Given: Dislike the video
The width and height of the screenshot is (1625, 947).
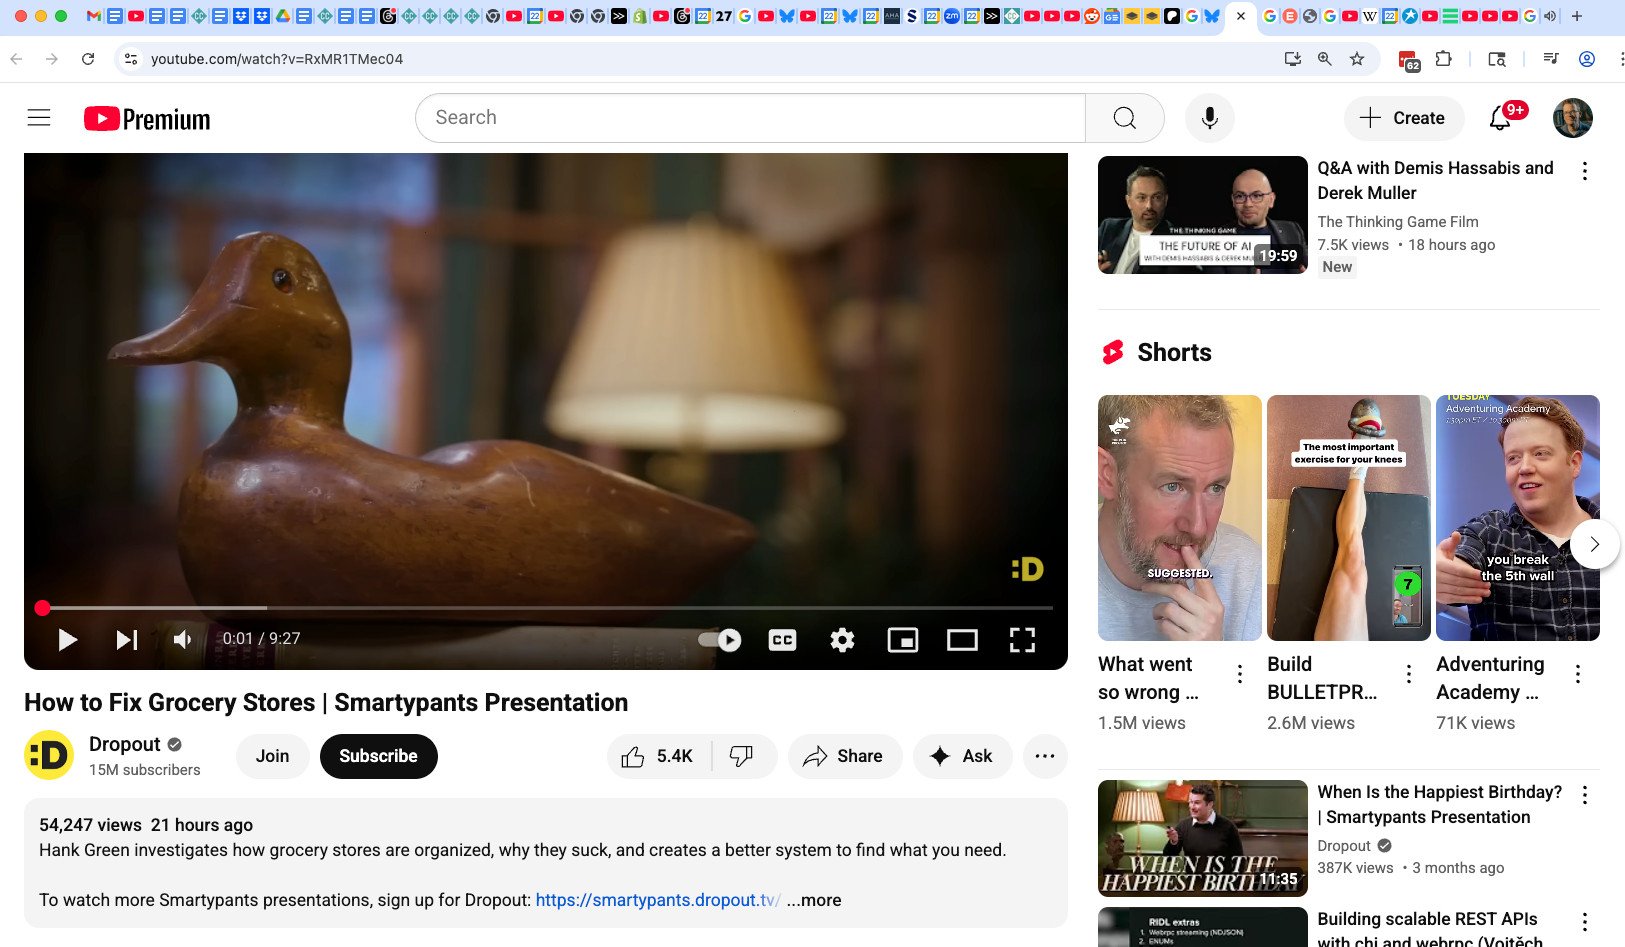Looking at the screenshot, I should tap(742, 756).
